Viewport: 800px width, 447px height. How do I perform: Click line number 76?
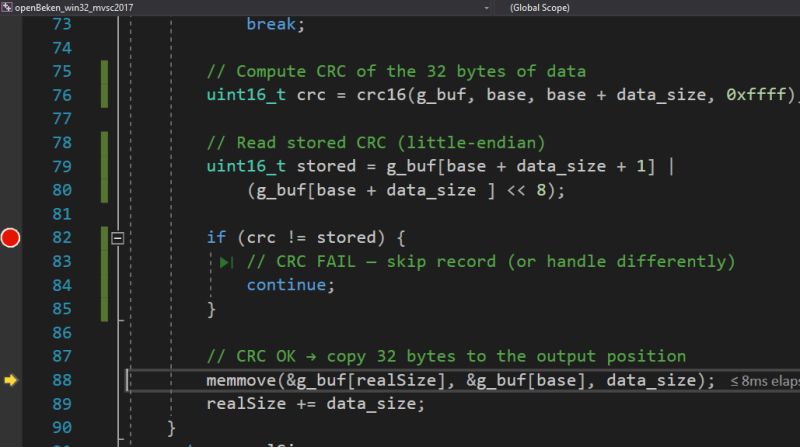[x=62, y=95]
